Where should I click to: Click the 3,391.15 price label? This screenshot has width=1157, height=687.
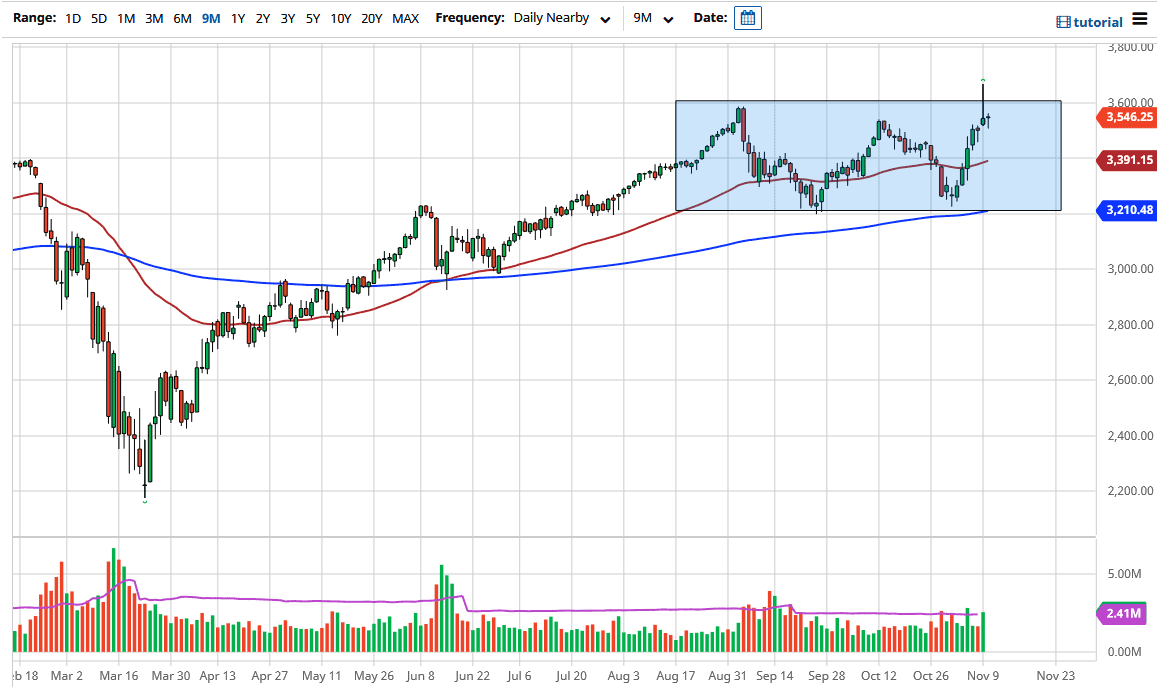click(x=1128, y=160)
